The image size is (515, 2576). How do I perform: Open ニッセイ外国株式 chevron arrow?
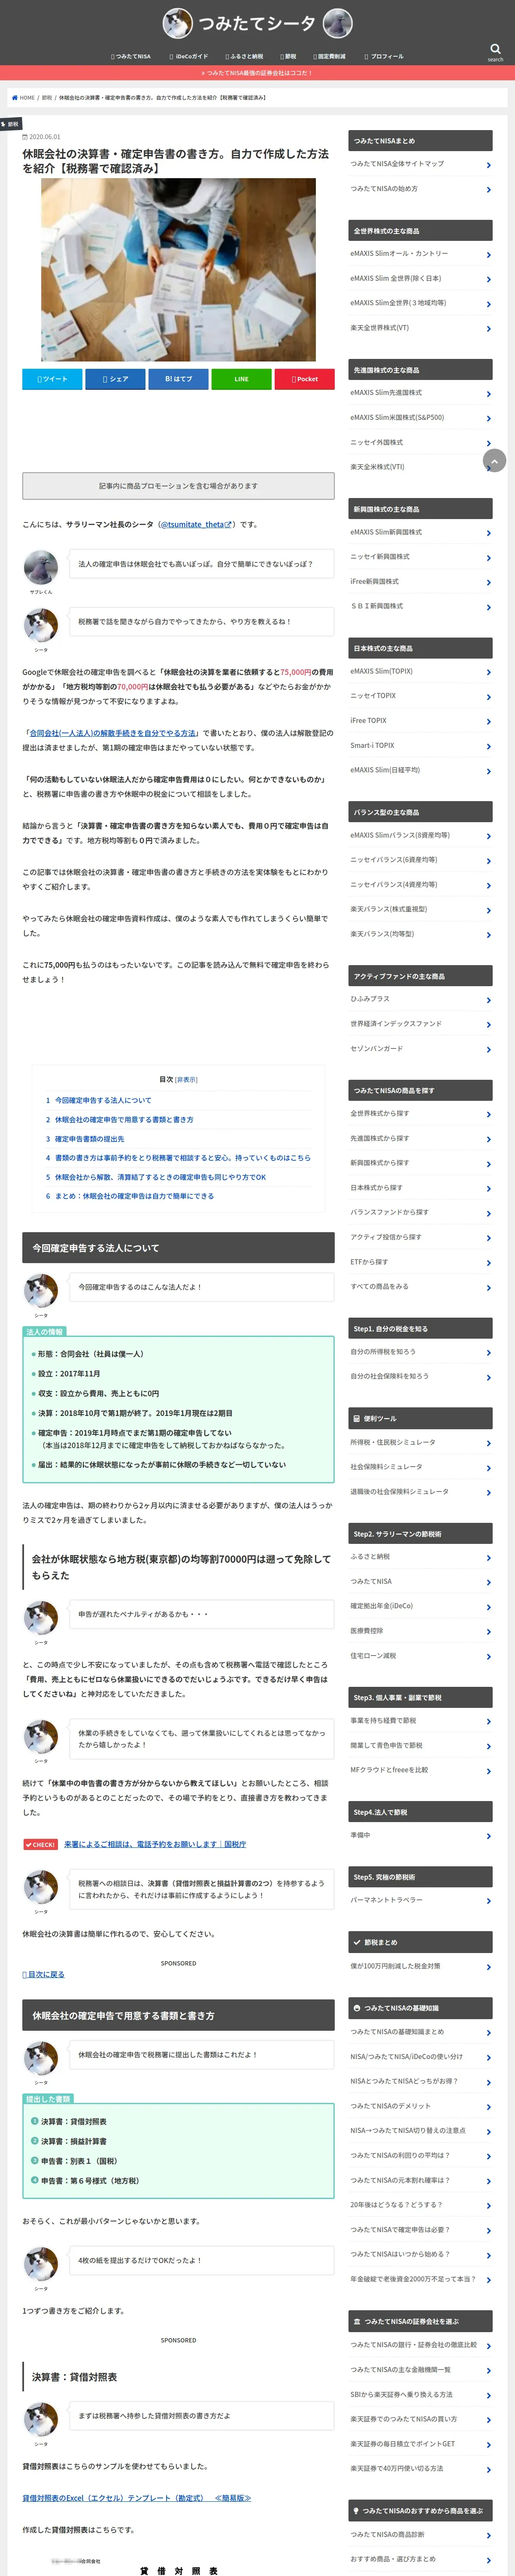click(488, 443)
